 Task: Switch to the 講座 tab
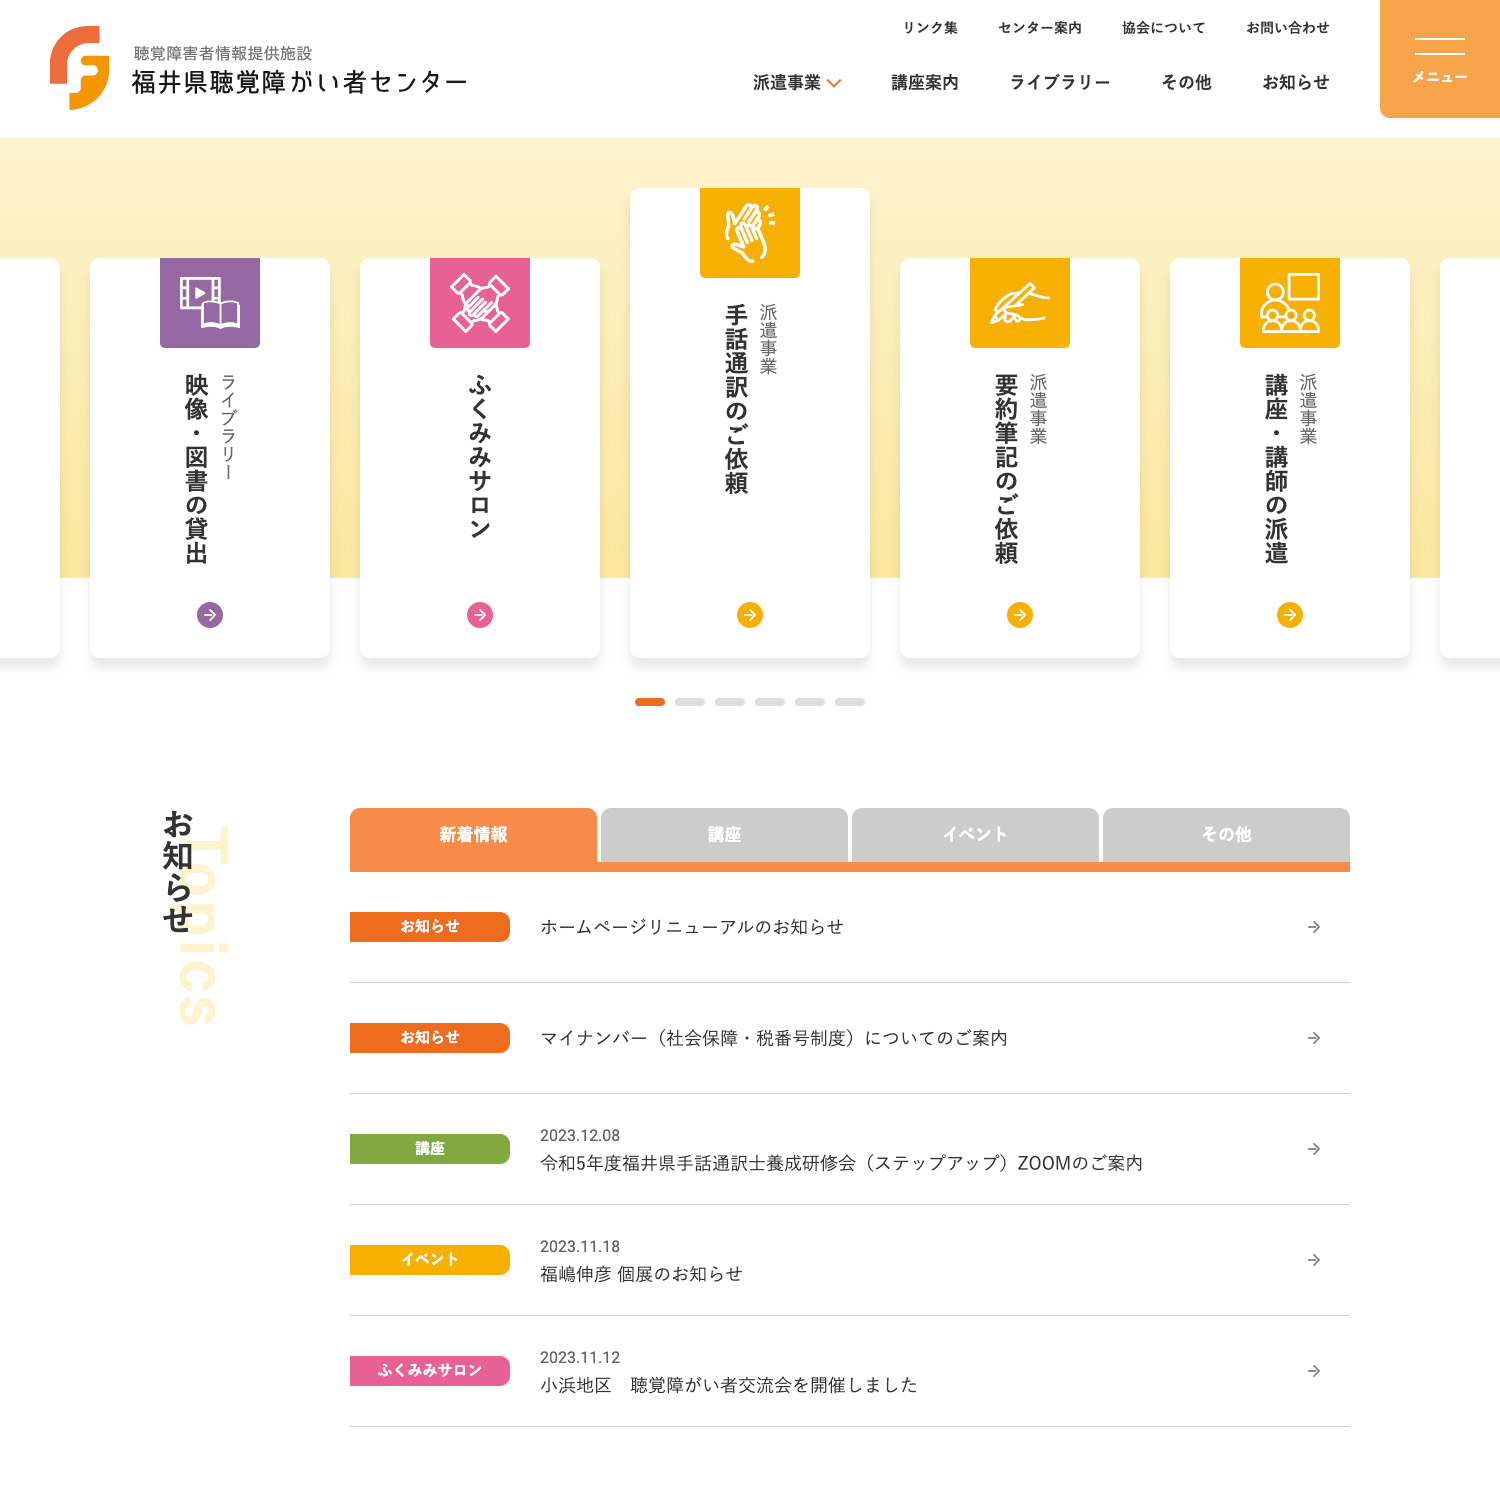[x=724, y=835]
